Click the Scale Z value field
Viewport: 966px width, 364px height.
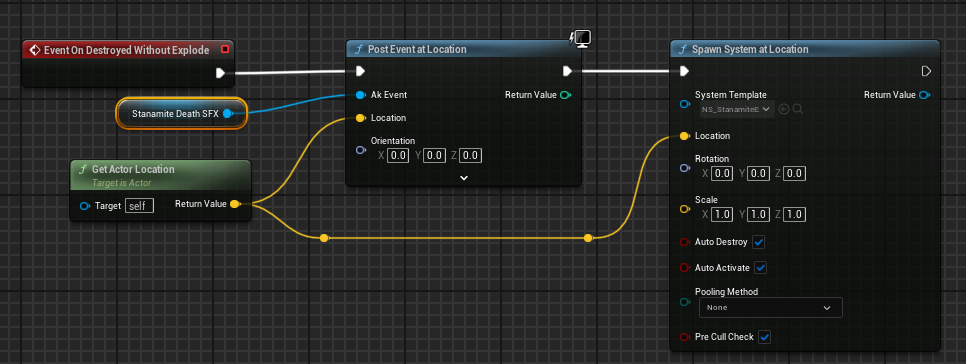click(795, 215)
